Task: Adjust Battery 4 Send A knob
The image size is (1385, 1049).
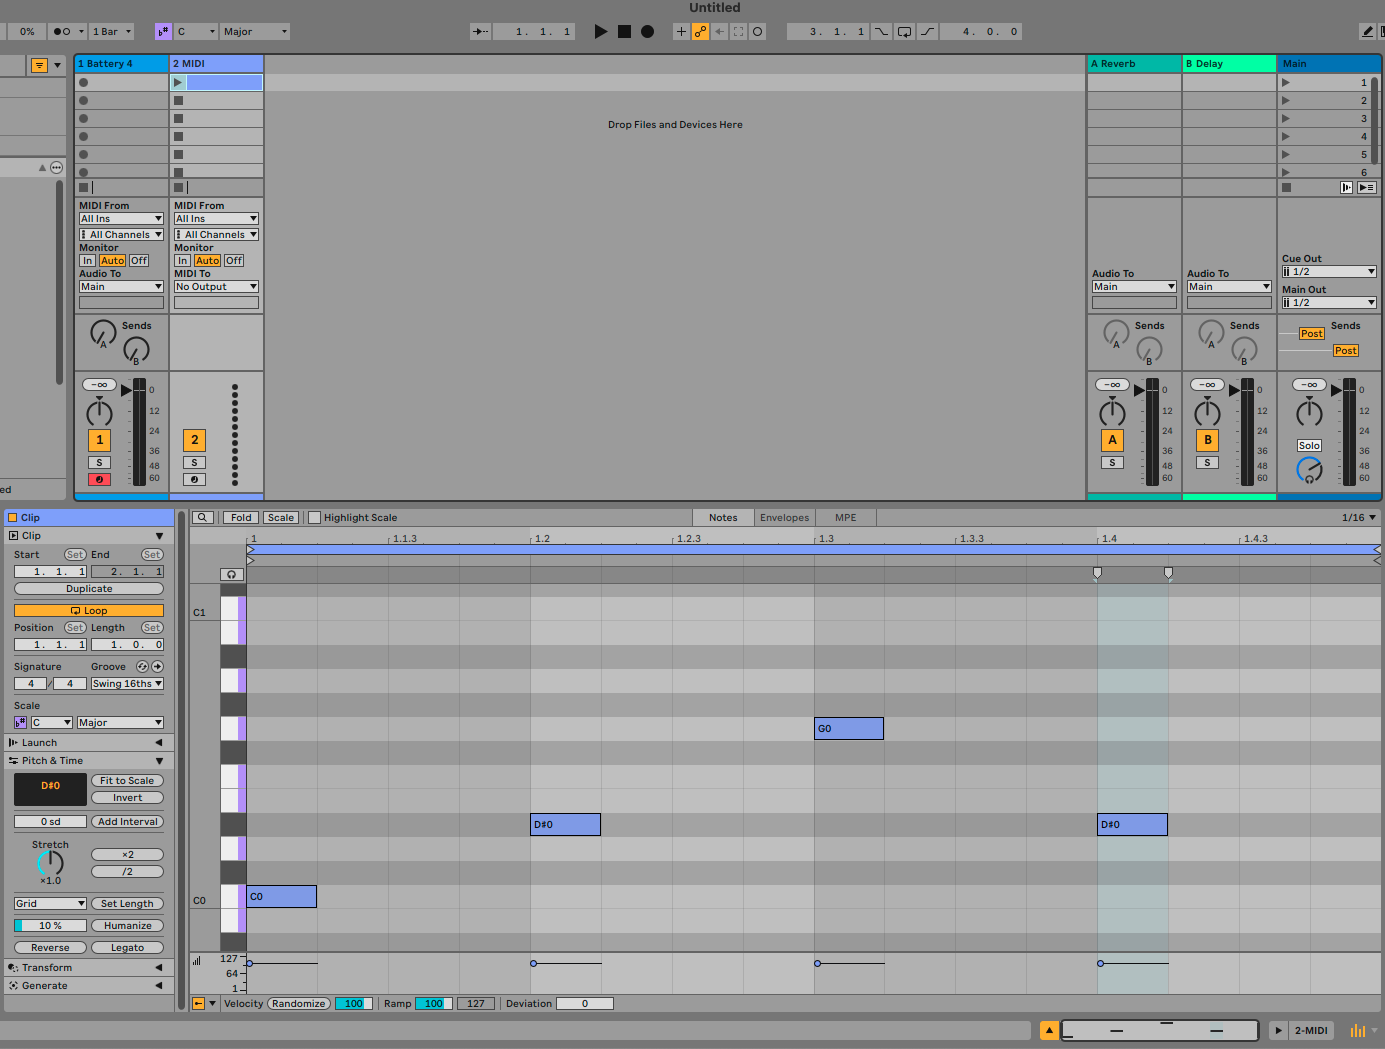Action: [103, 333]
